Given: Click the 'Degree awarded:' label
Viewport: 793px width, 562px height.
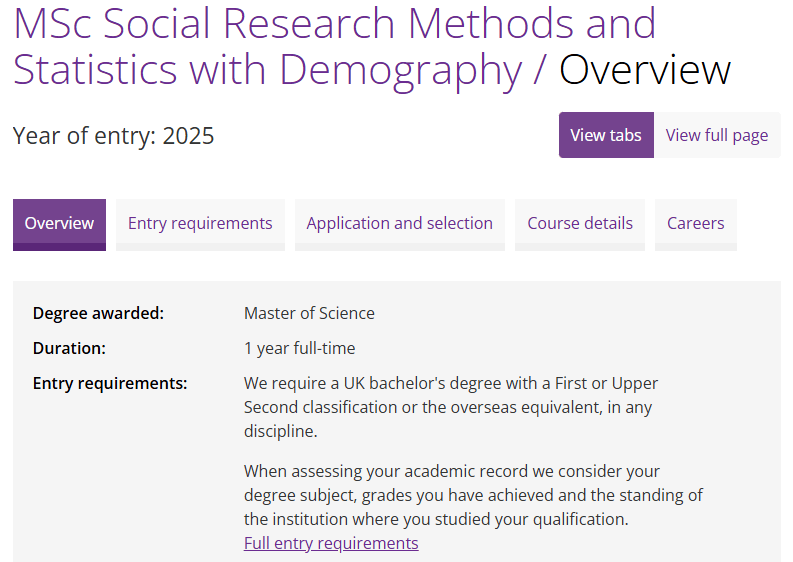Looking at the screenshot, I should click(x=98, y=313).
